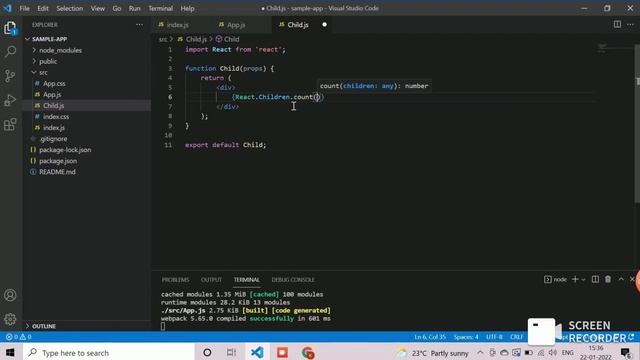
Task: Open the Terminal menu
Action: [x=160, y=8]
